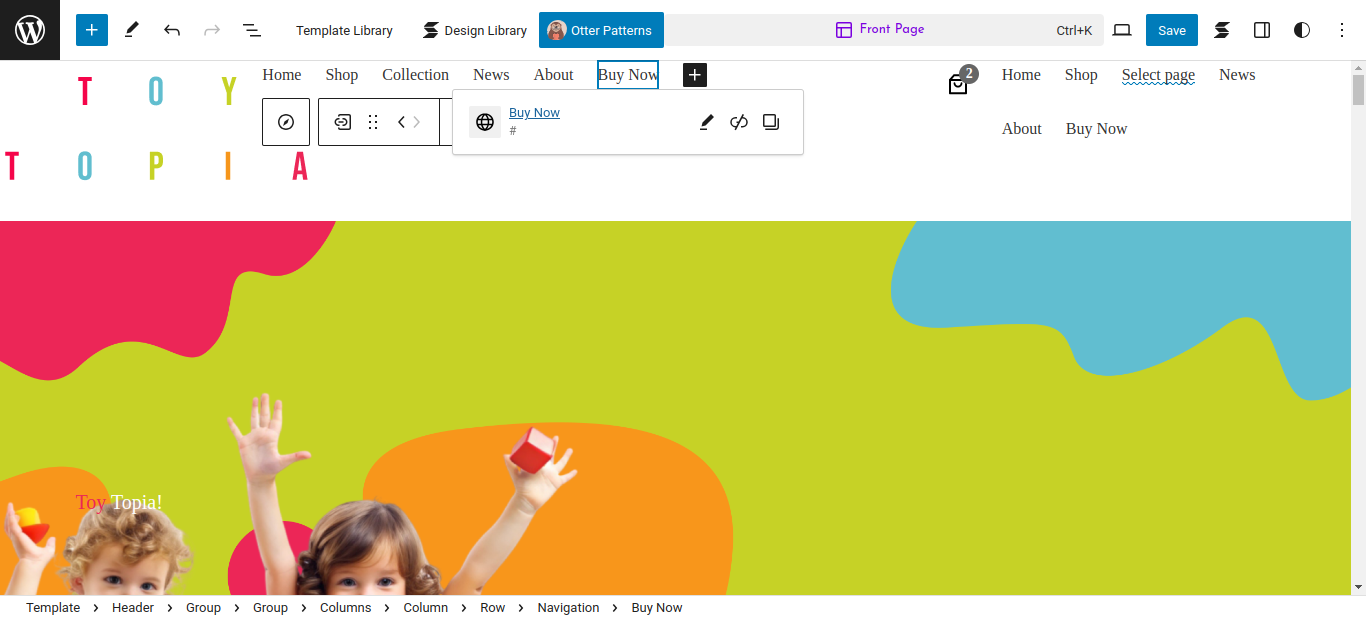Select Buy Now in the navigation beside the cart
This screenshot has width=1366, height=620.
(x=1096, y=129)
